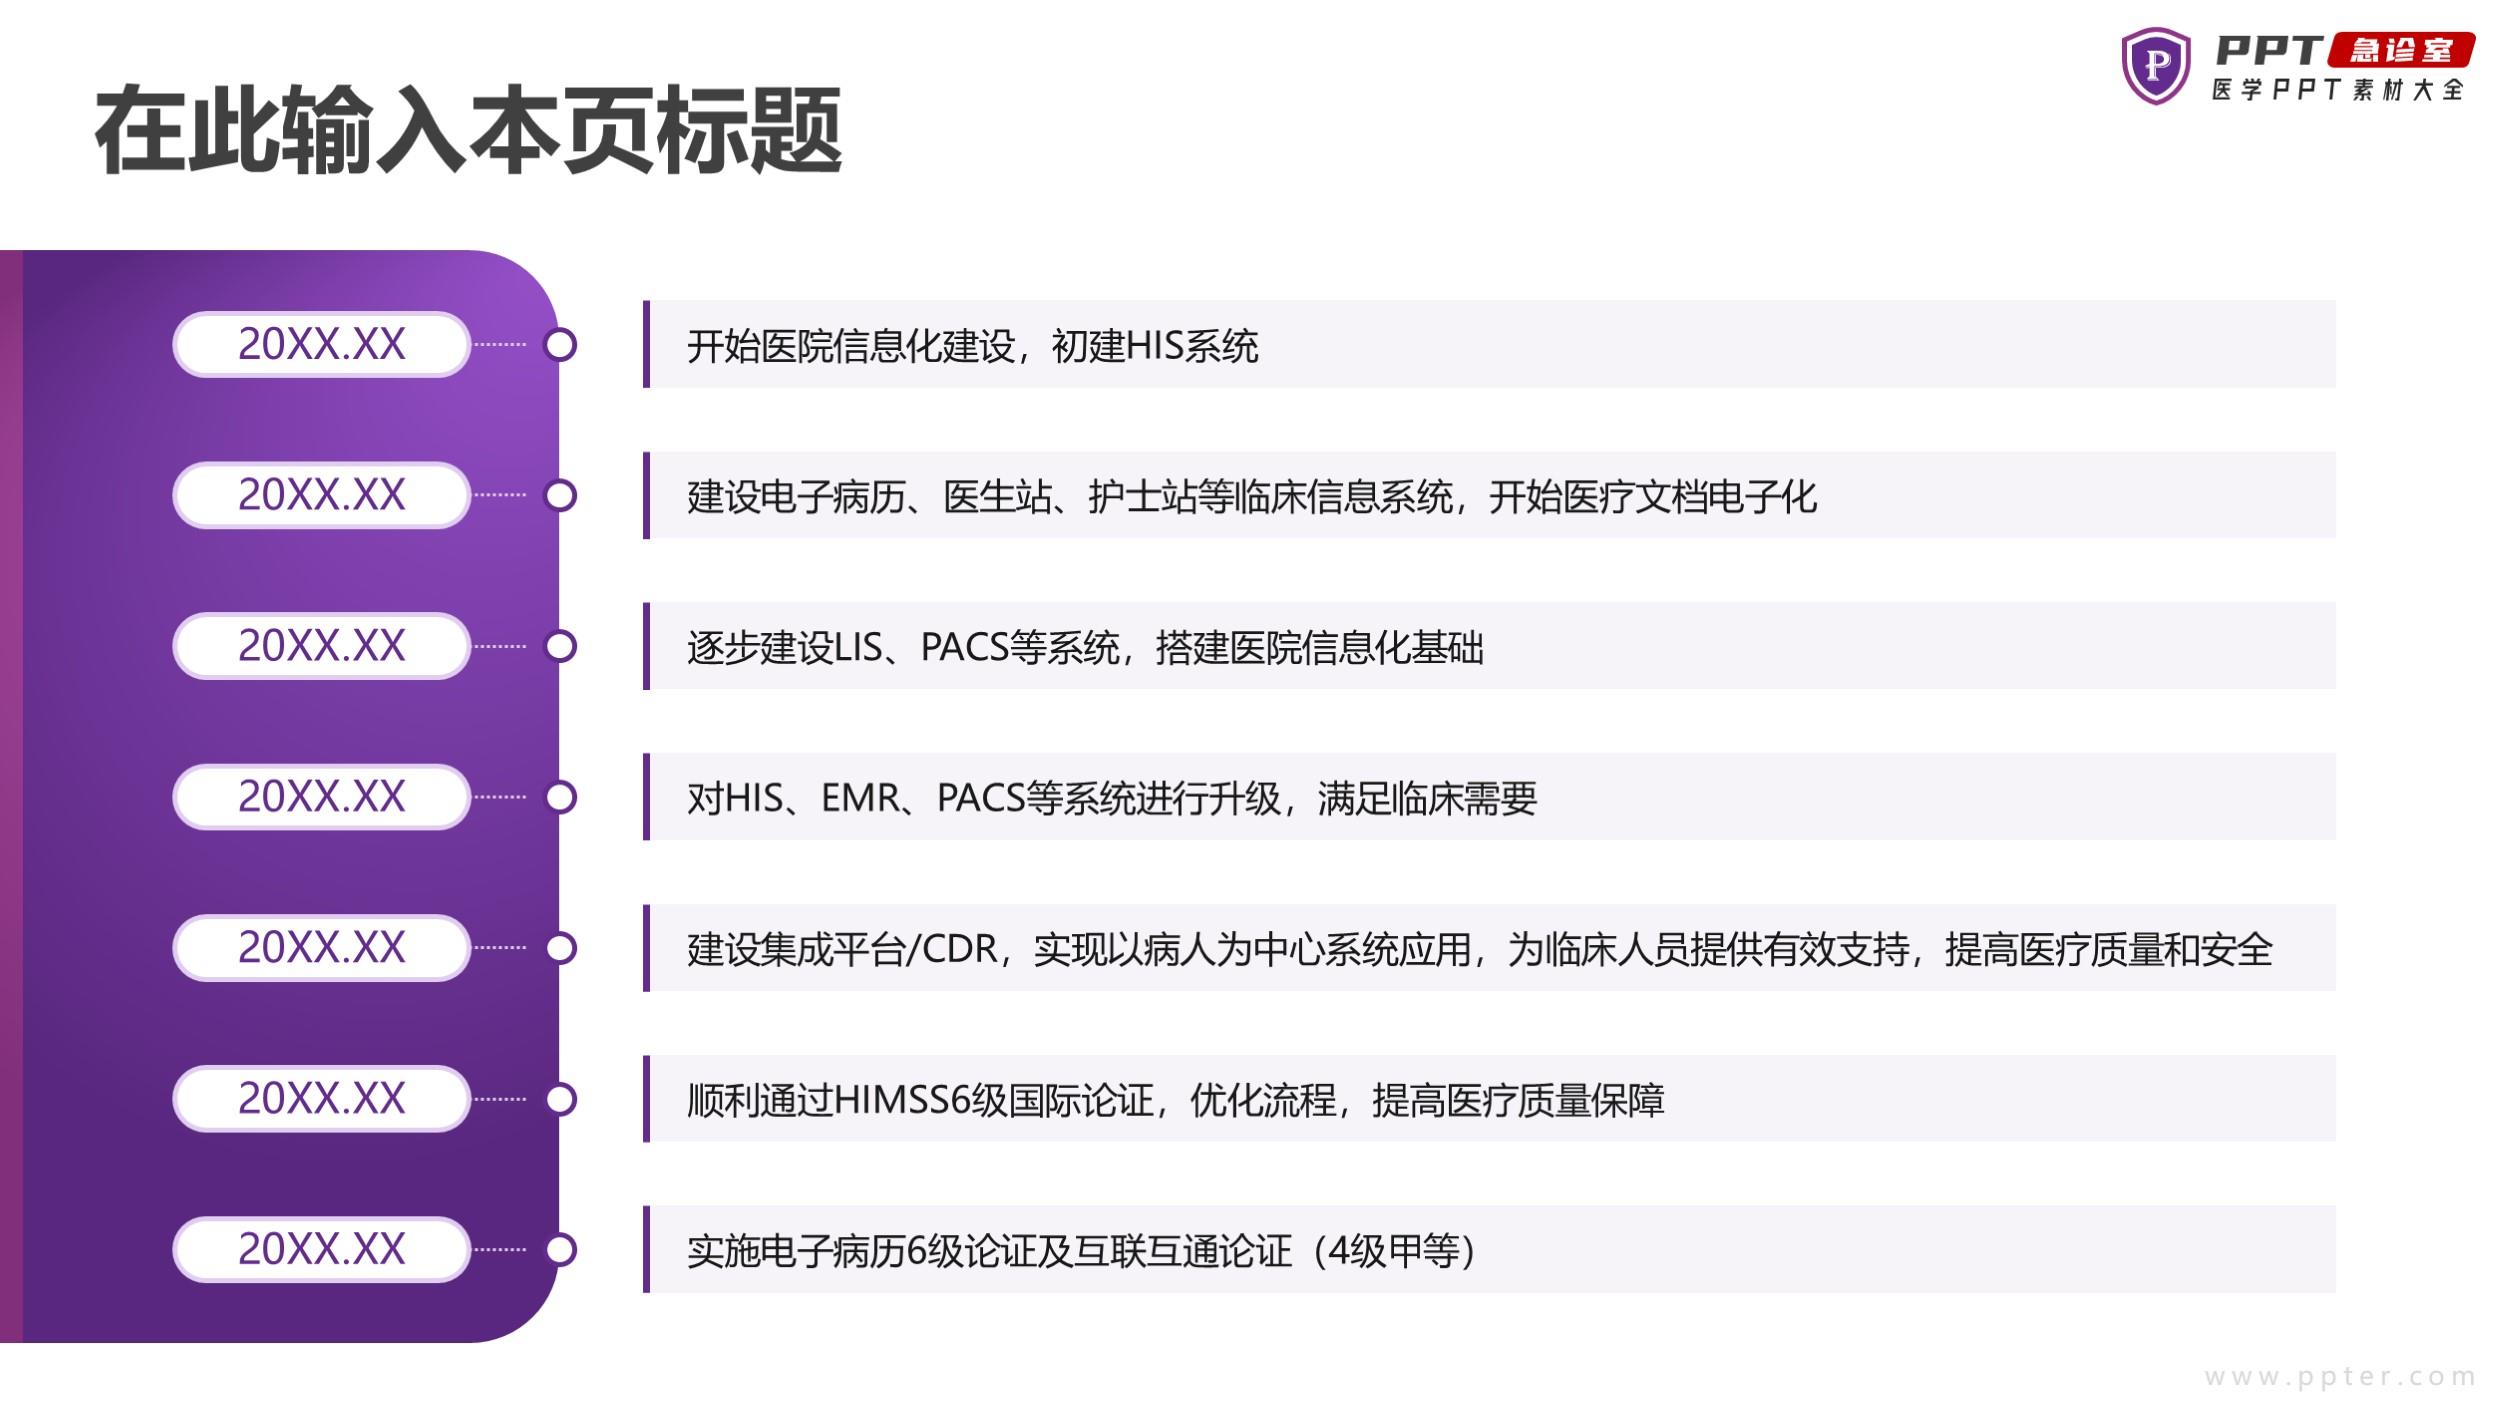The height and width of the screenshot is (1406, 2500).
Task: Click the slide title 在此输入本页标题
Action: pyautogui.click(x=468, y=131)
